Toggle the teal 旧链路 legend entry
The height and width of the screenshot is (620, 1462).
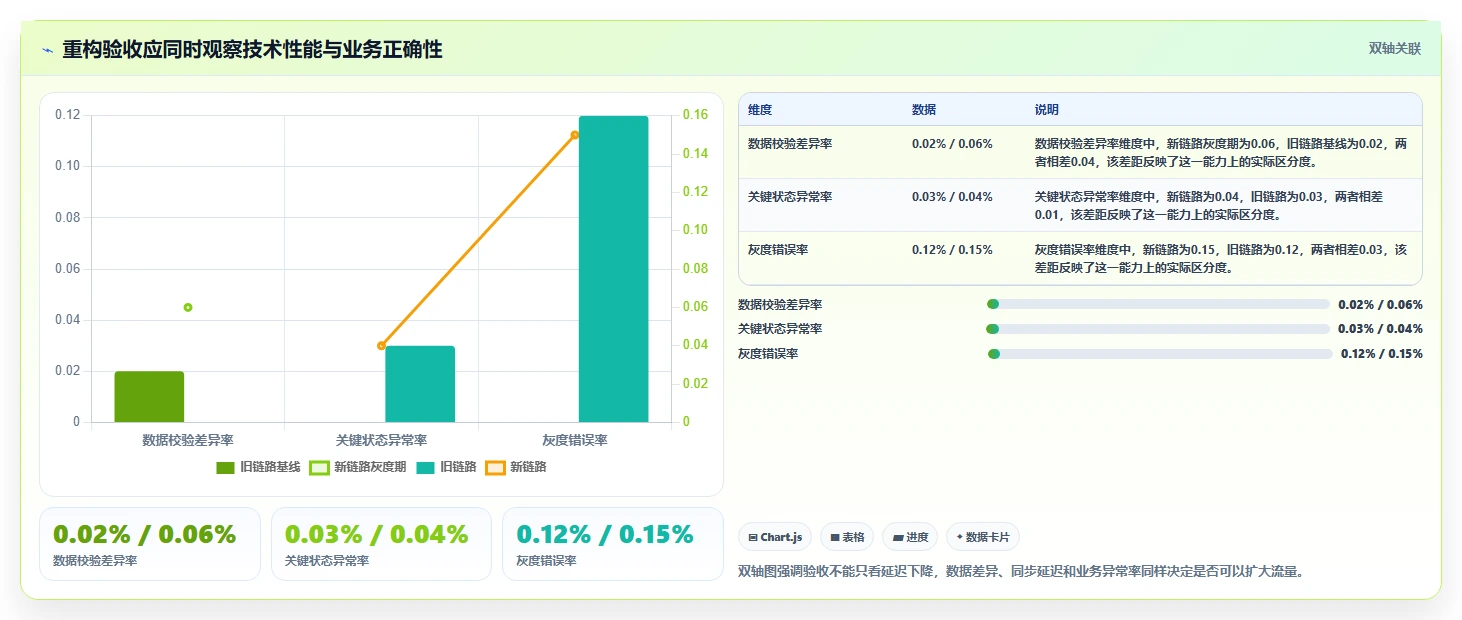coord(446,467)
